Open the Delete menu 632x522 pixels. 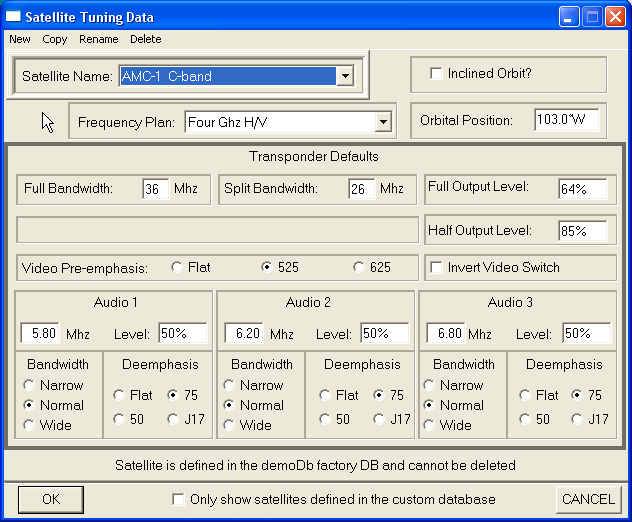(145, 39)
